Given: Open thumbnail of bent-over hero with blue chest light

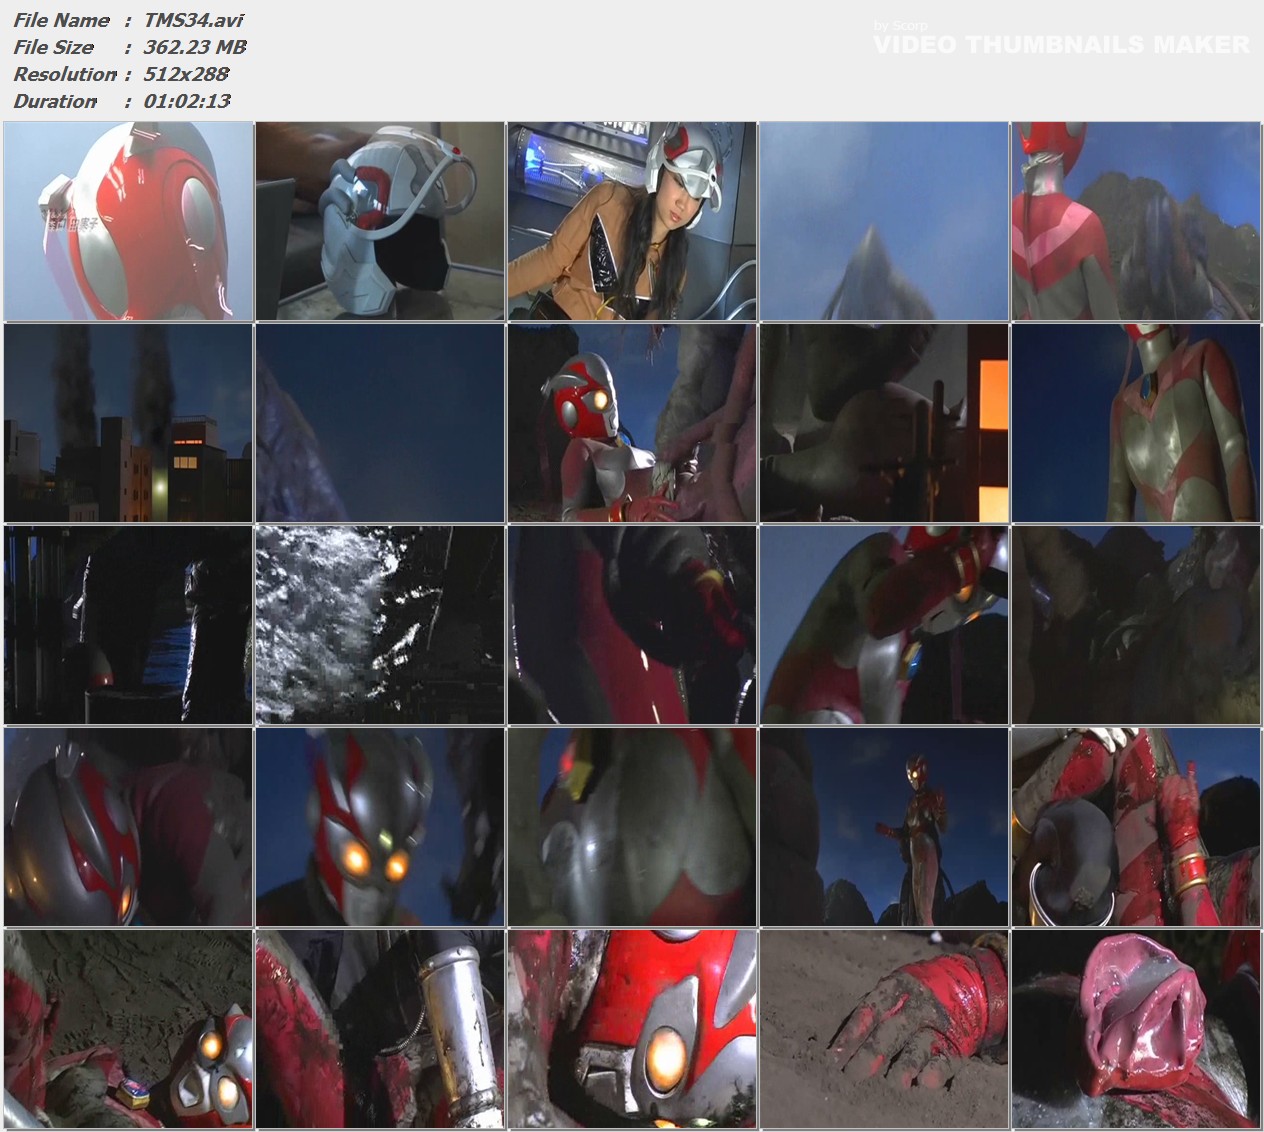Looking at the screenshot, I should pyautogui.click(x=884, y=625).
